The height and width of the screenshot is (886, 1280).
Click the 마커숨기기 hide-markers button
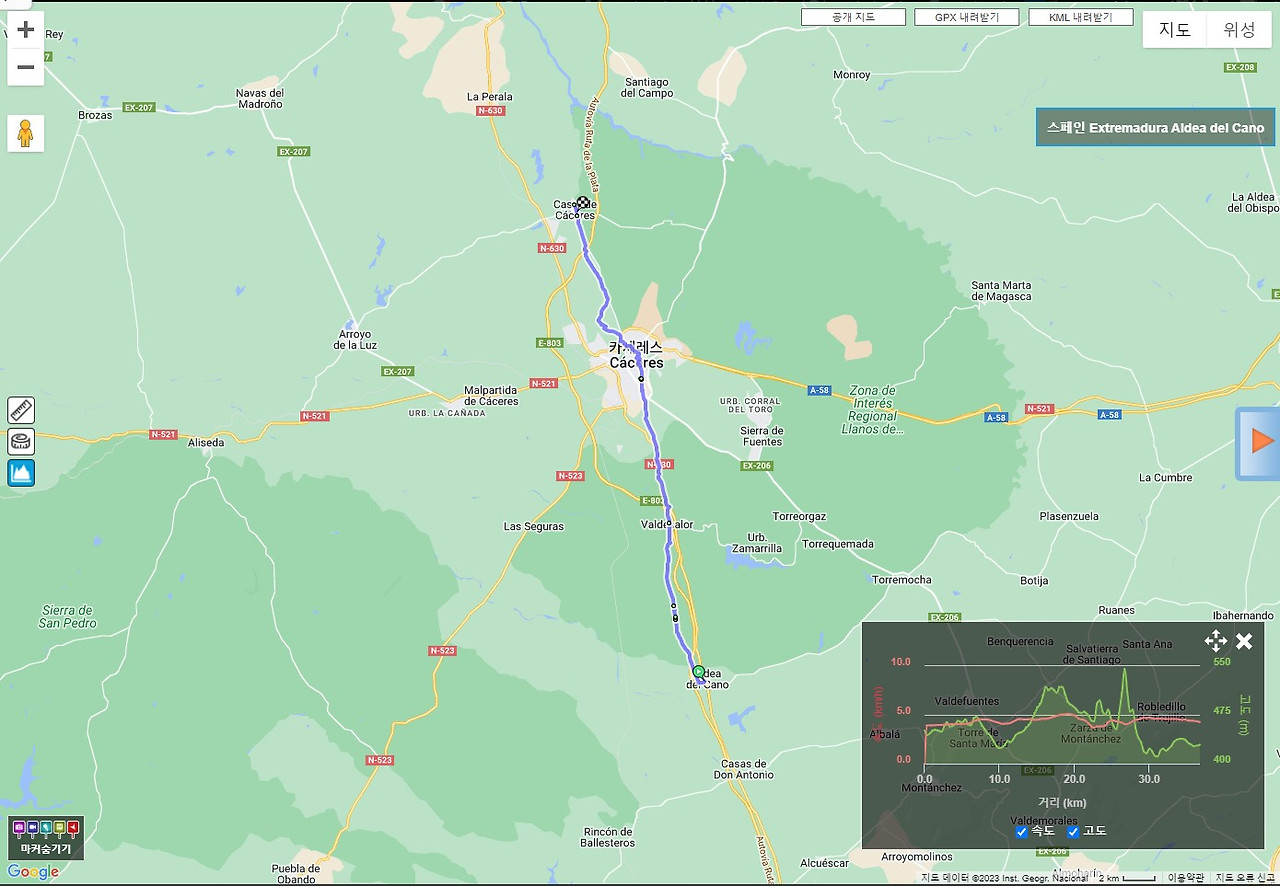pyautogui.click(x=46, y=838)
